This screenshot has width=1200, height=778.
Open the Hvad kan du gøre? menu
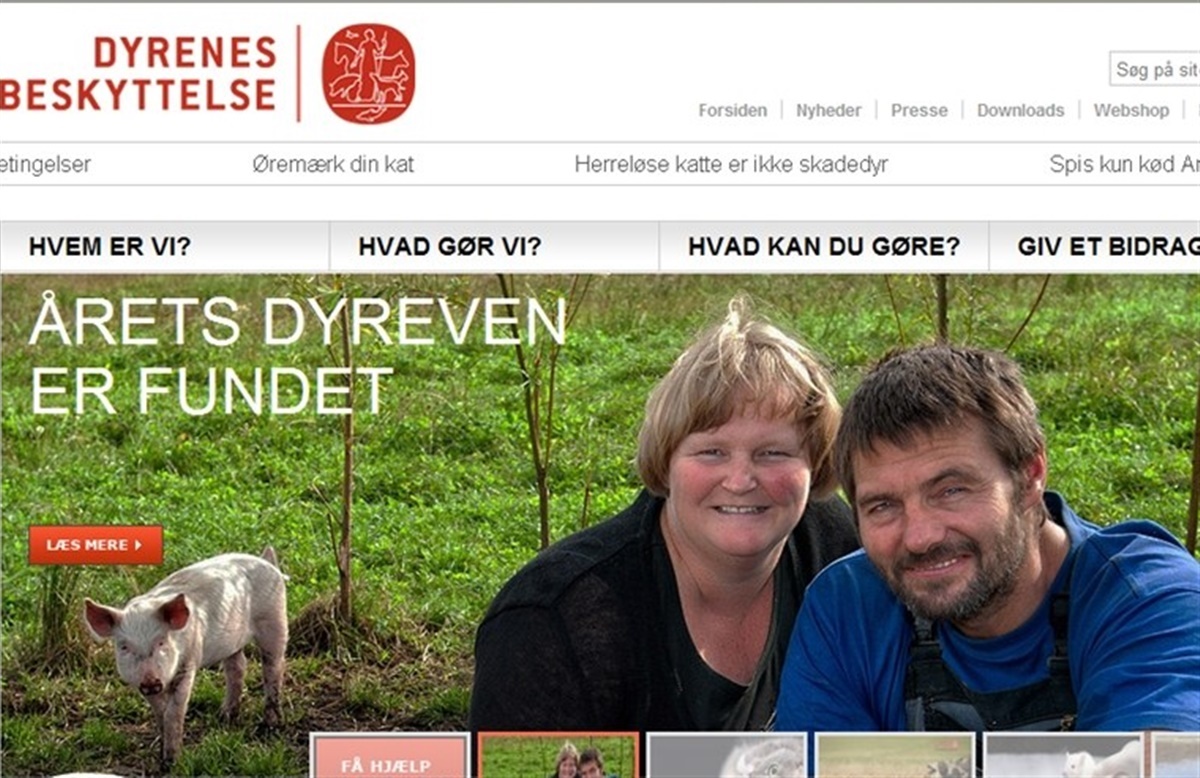pos(824,247)
